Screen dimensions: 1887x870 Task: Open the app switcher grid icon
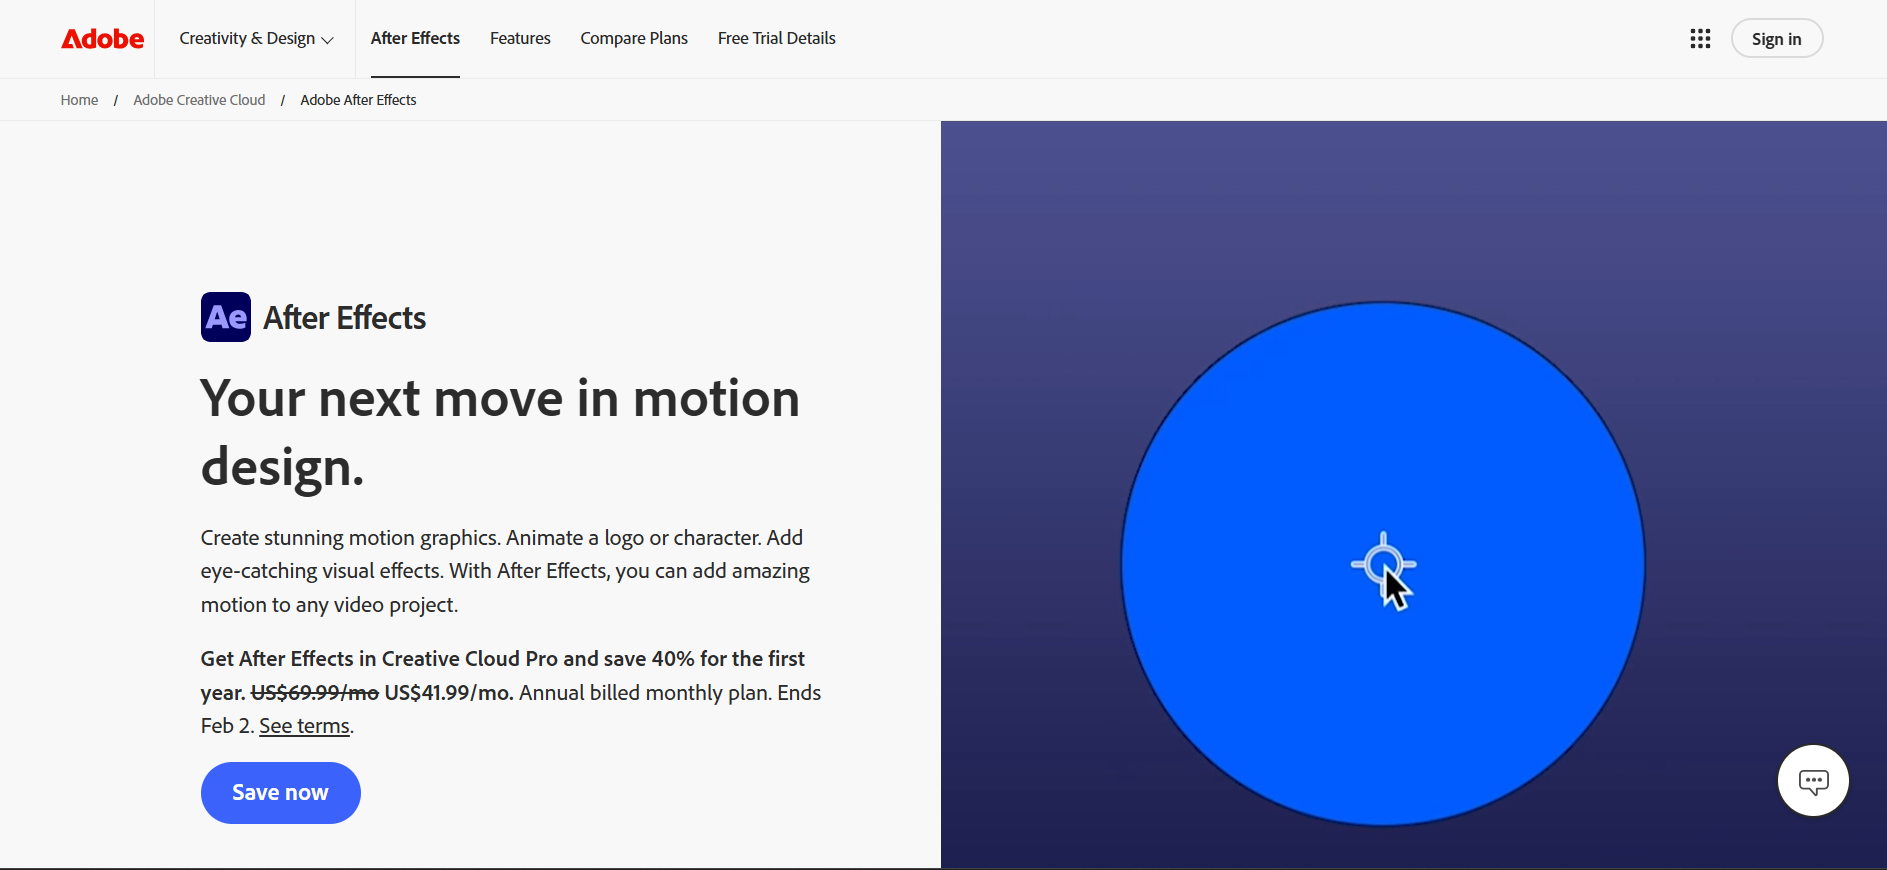coord(1700,39)
